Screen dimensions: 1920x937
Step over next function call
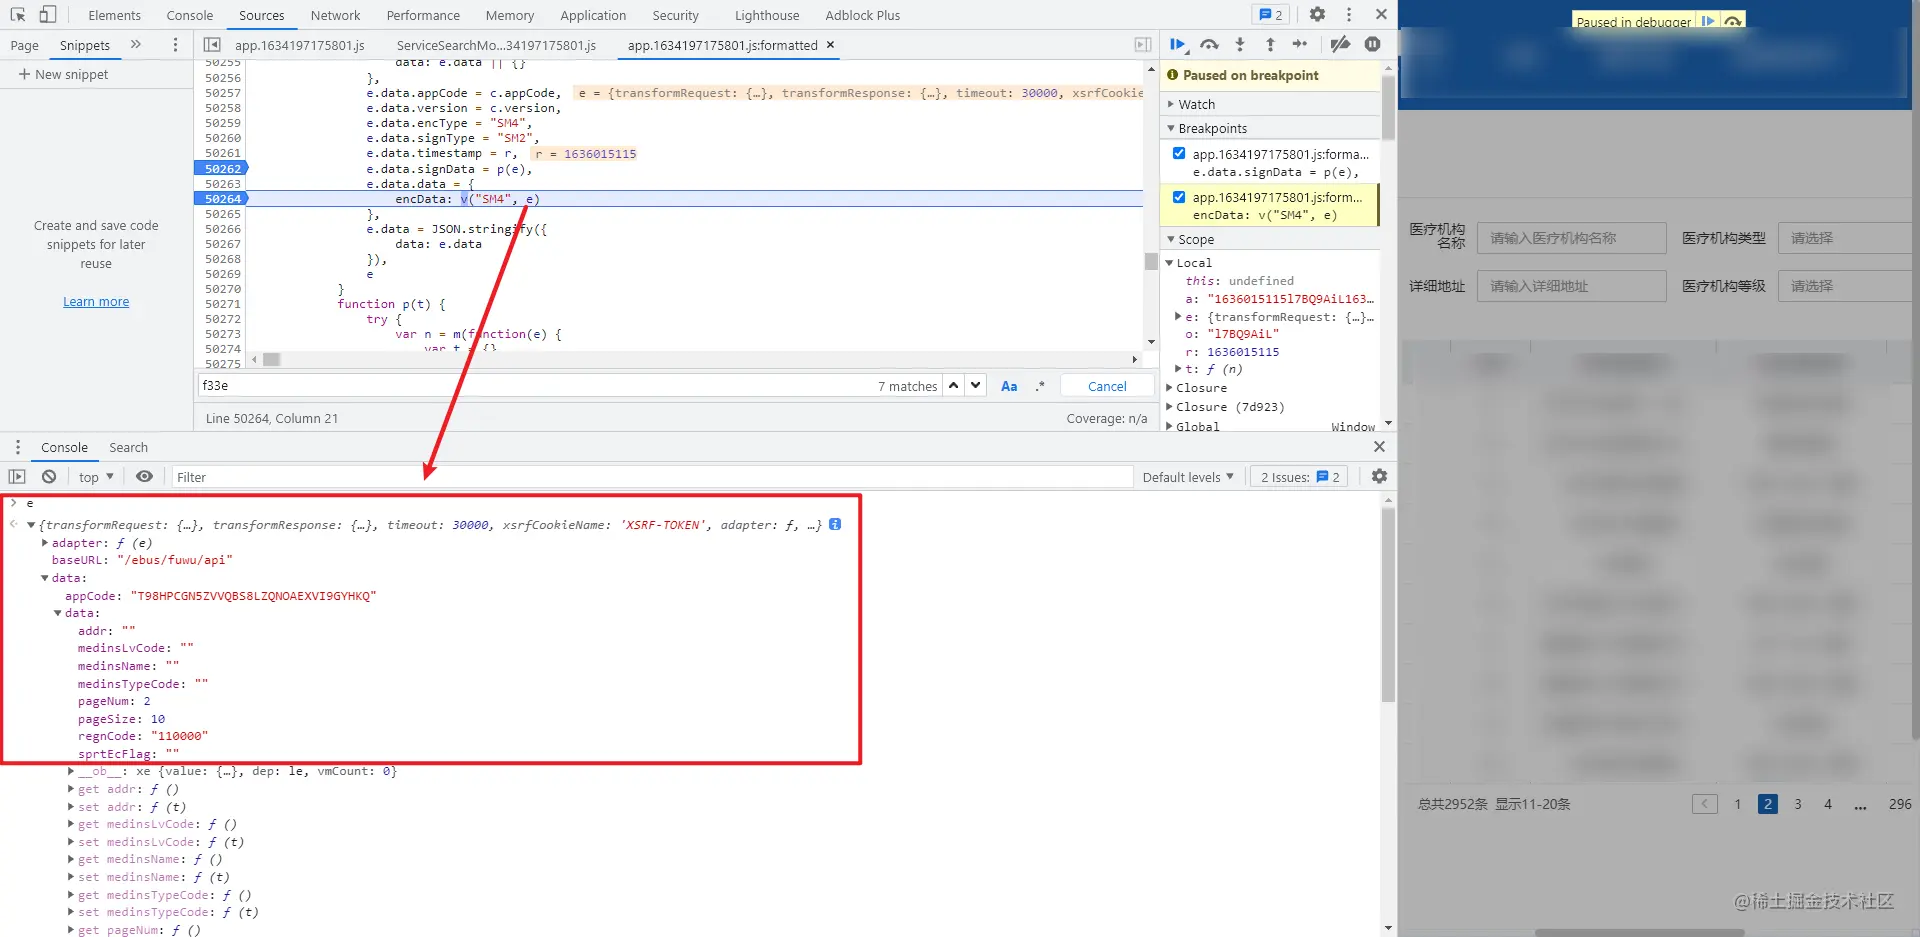[x=1209, y=44]
